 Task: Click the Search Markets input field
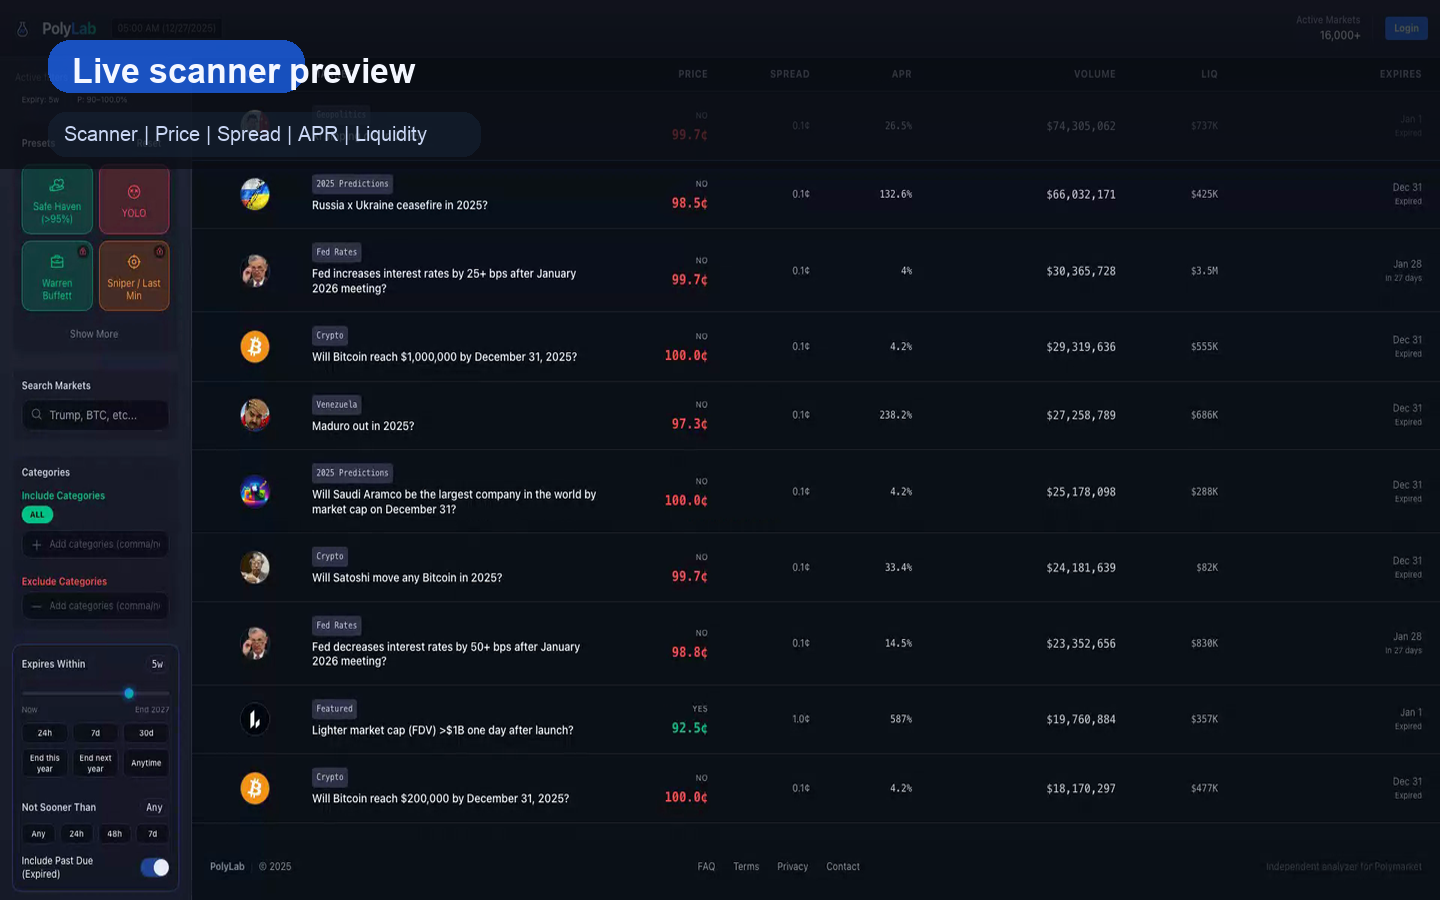click(x=96, y=415)
